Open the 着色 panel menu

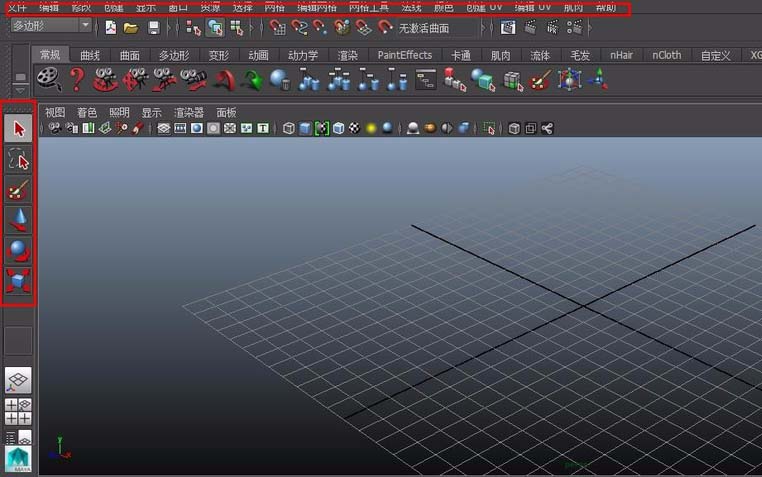(87, 112)
